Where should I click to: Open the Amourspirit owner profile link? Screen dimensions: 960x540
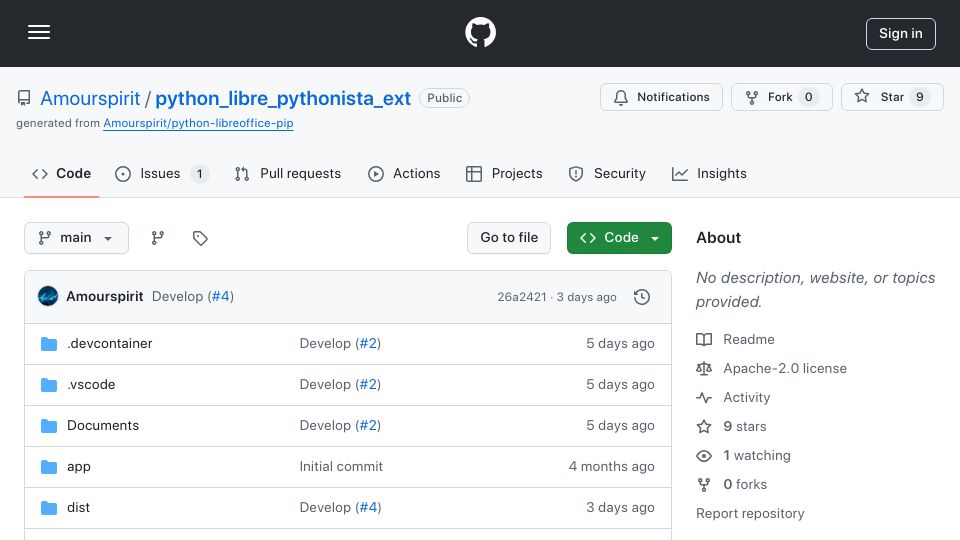(x=90, y=98)
